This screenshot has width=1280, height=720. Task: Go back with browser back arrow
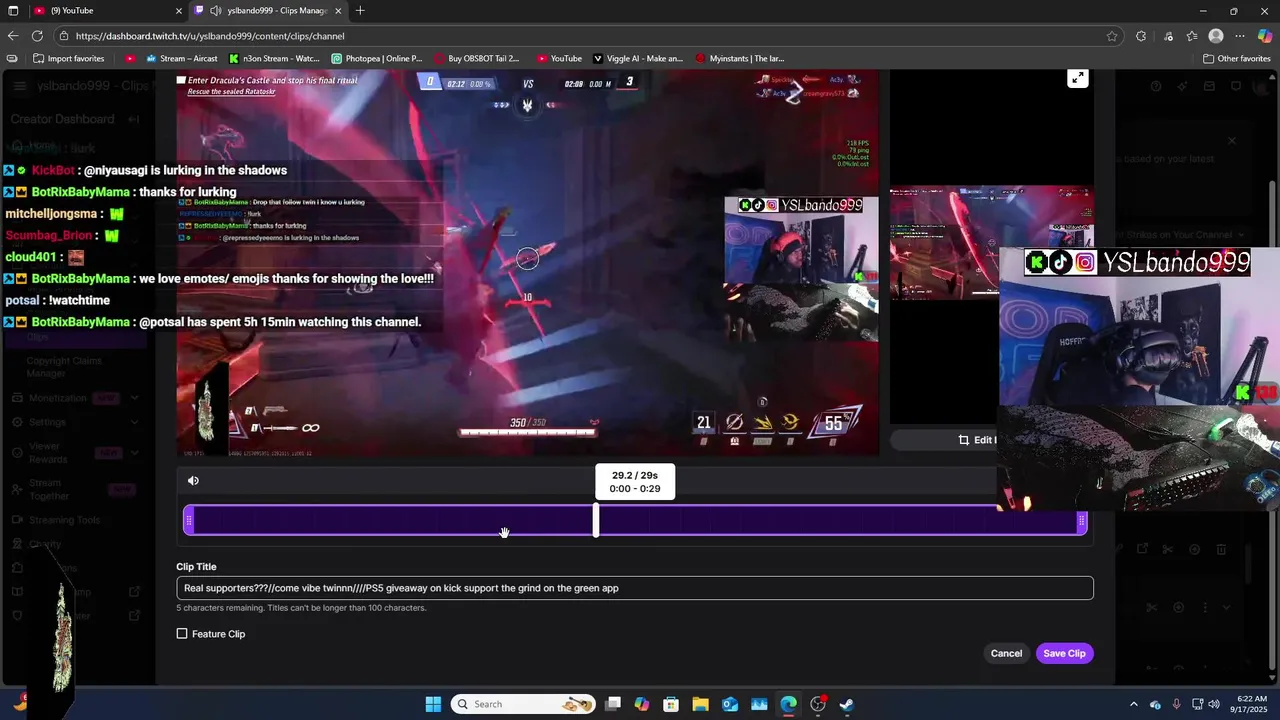[13, 36]
